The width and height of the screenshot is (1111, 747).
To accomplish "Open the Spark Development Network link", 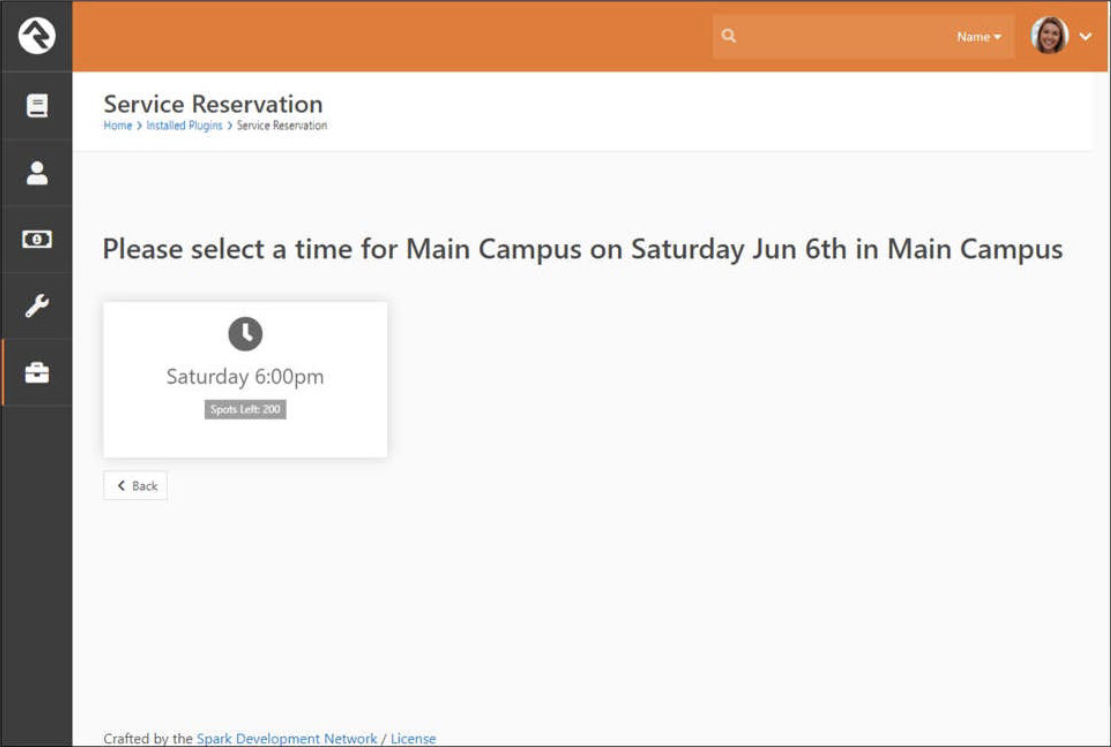I will click(286, 739).
